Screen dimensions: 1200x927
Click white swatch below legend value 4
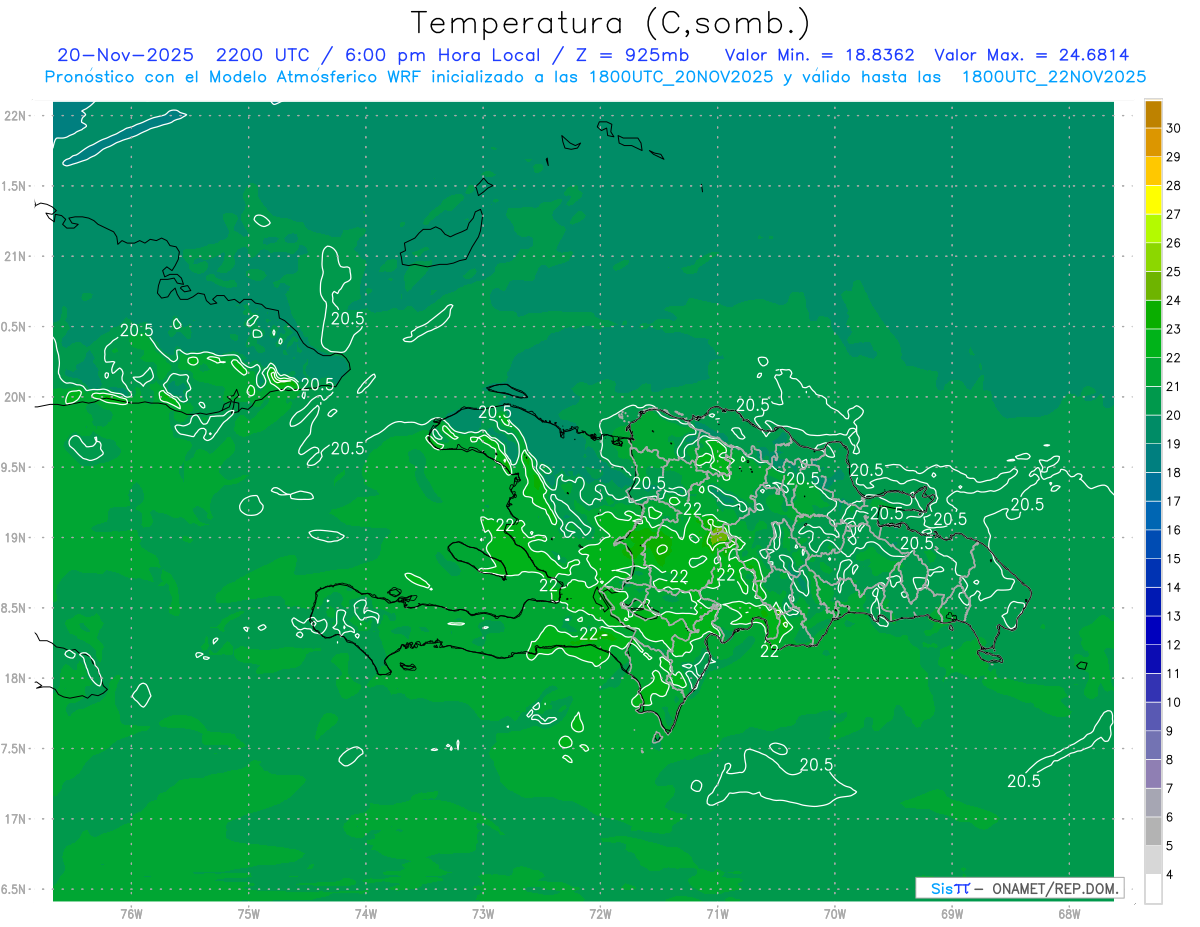pos(1153,889)
